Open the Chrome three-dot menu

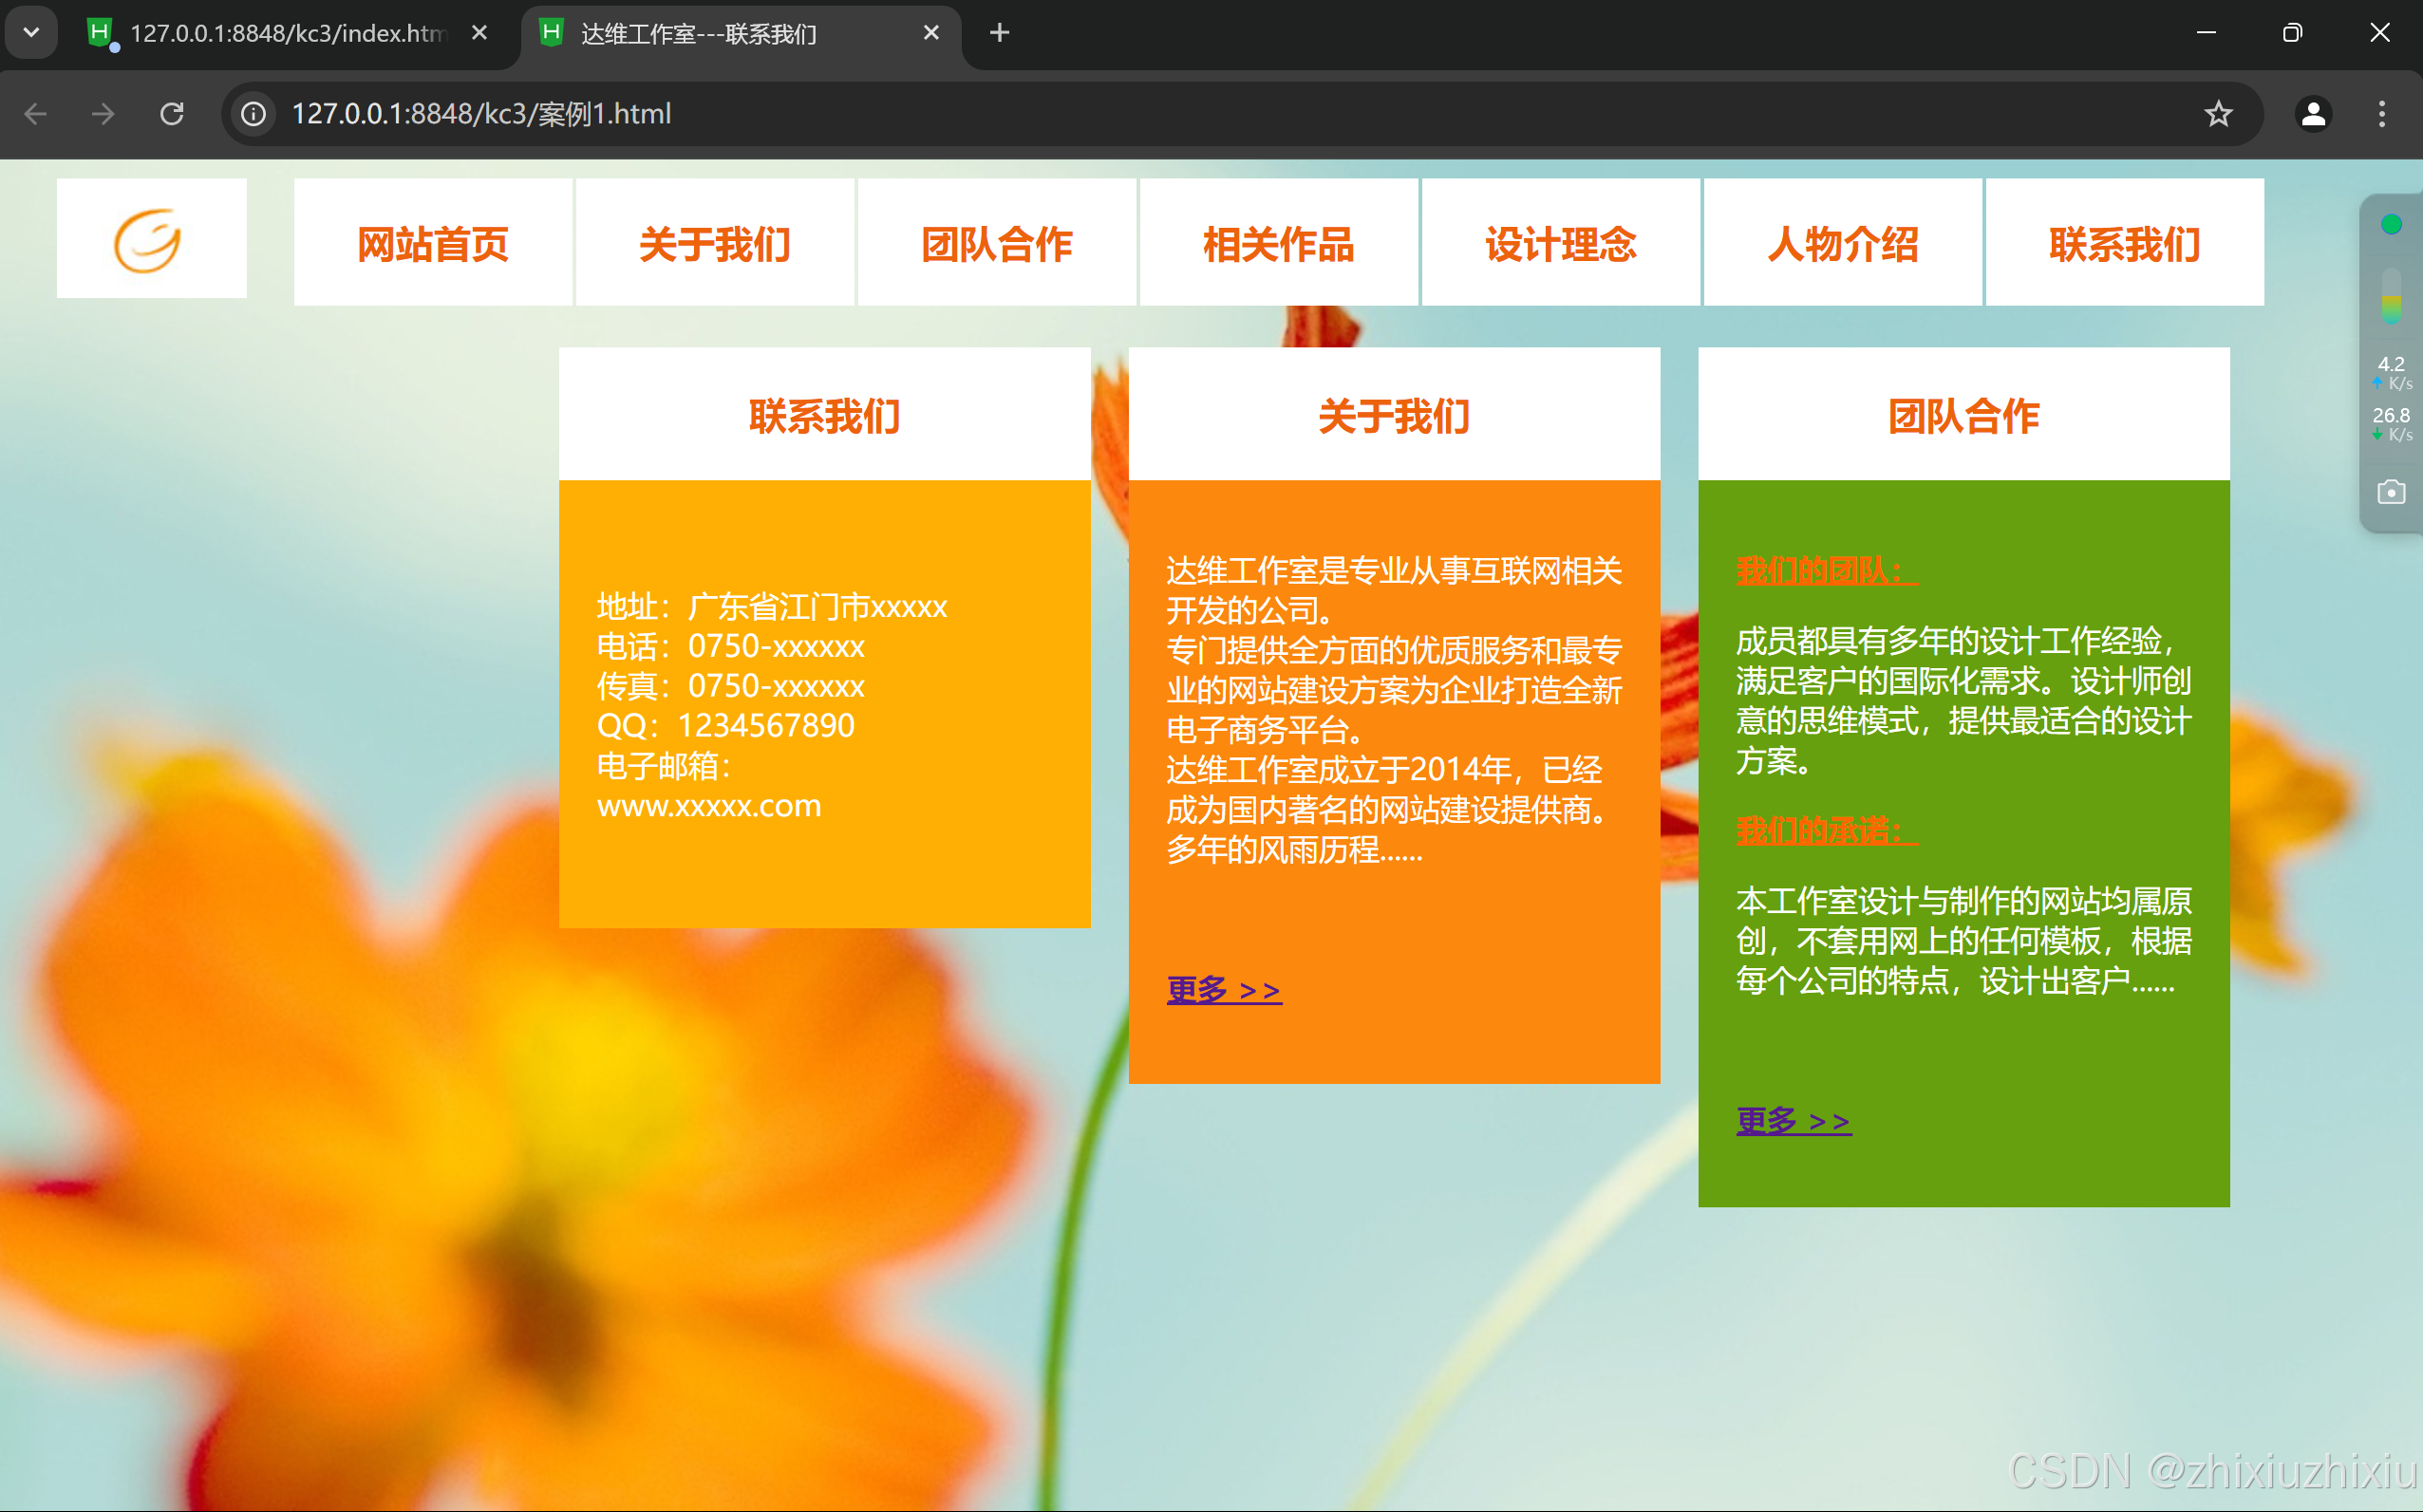point(2381,114)
